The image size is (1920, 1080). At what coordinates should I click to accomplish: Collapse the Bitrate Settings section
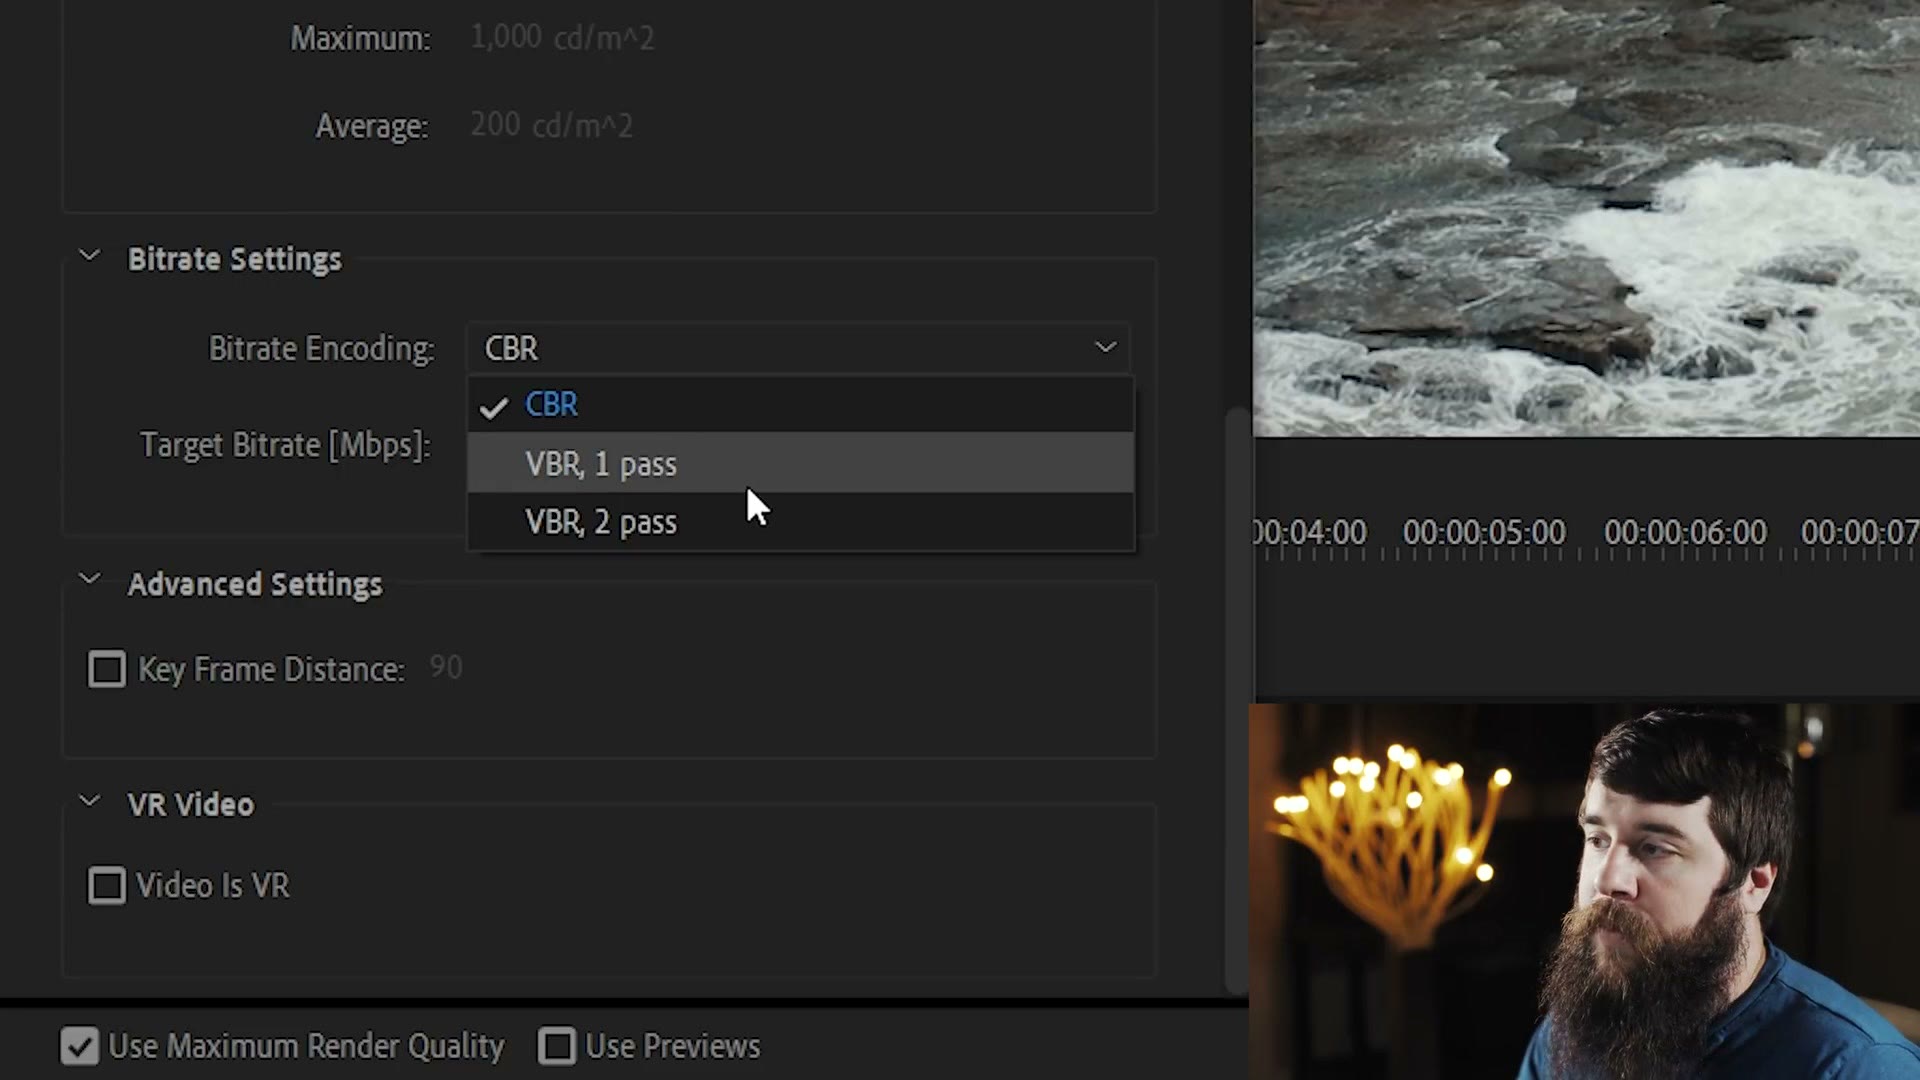point(89,256)
